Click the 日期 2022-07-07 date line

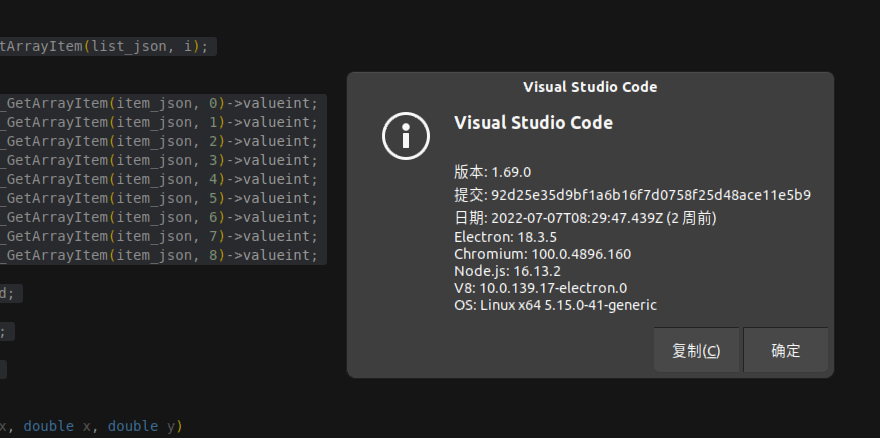click(585, 218)
